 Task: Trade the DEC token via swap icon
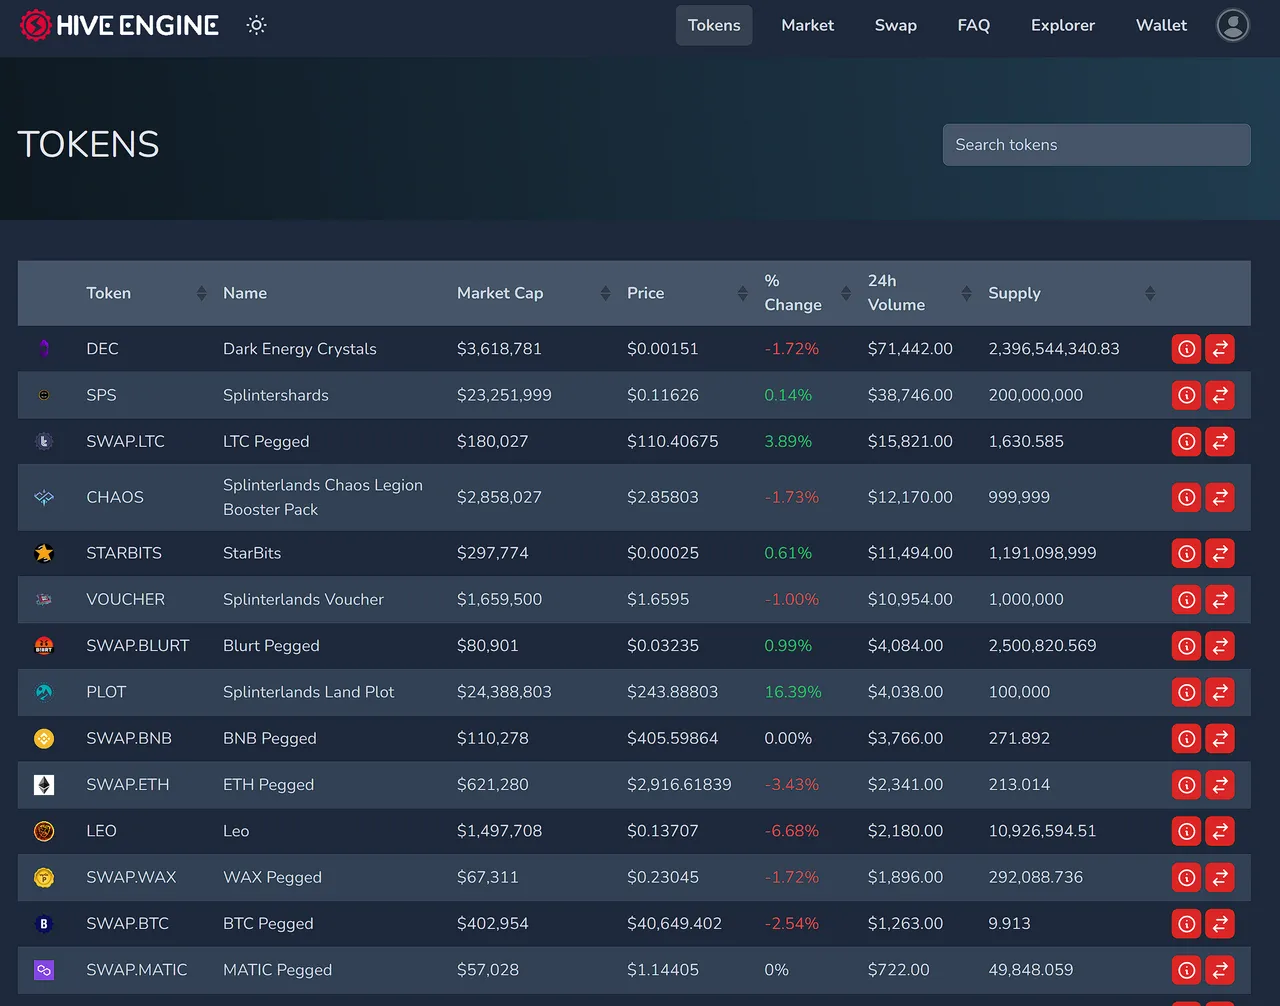pos(1220,349)
